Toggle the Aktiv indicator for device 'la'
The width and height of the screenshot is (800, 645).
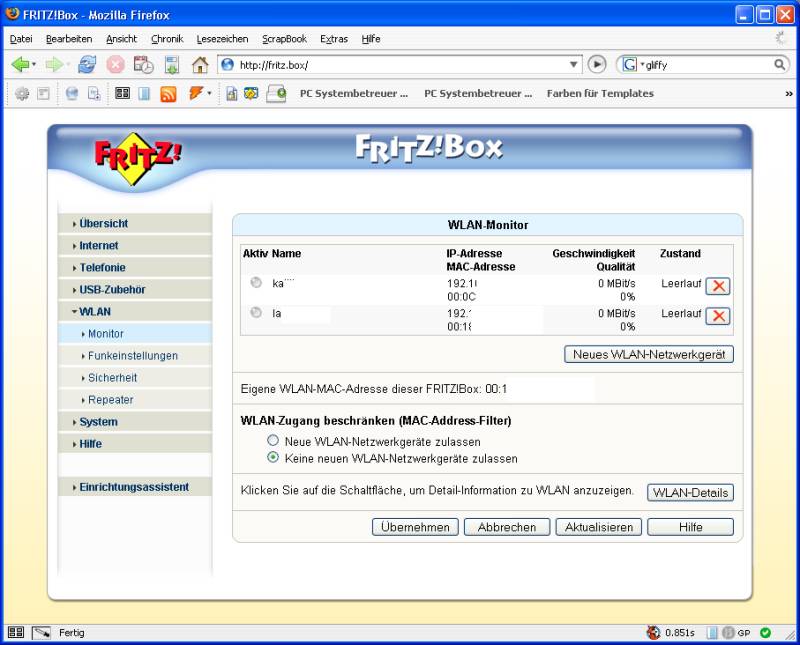tap(256, 312)
